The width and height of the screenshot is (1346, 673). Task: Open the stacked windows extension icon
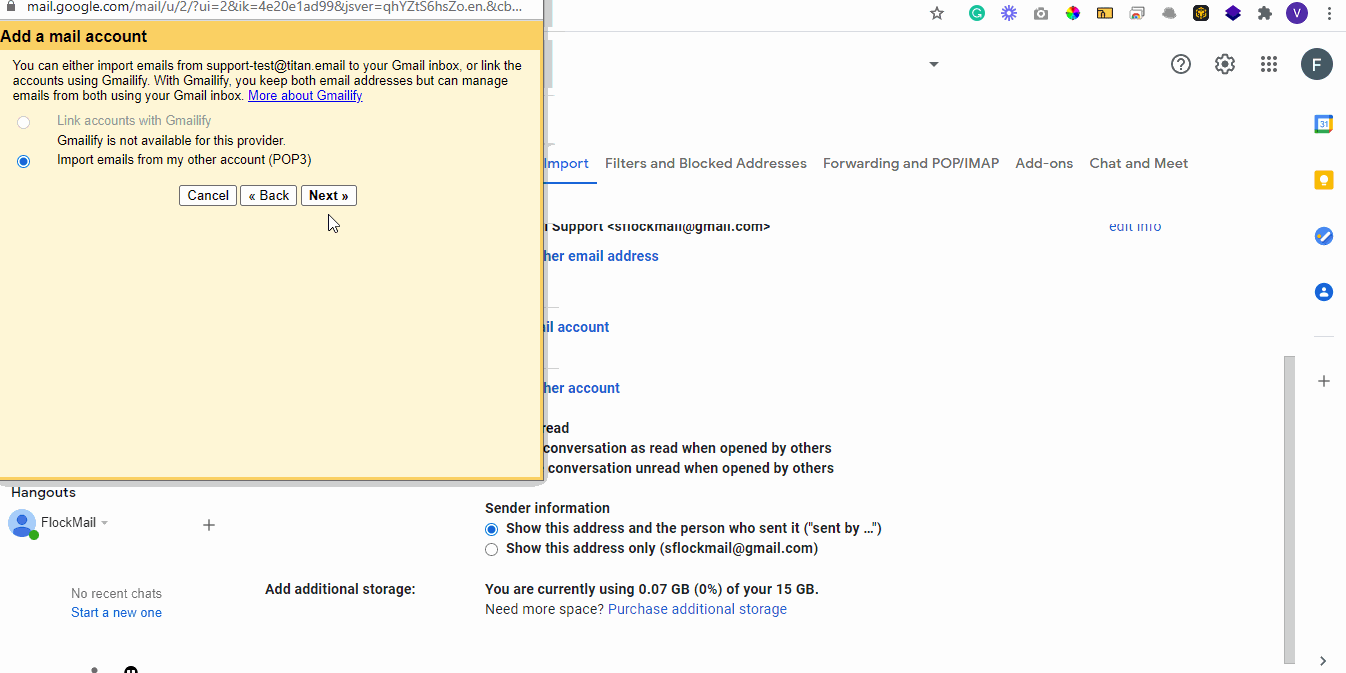click(x=1137, y=13)
